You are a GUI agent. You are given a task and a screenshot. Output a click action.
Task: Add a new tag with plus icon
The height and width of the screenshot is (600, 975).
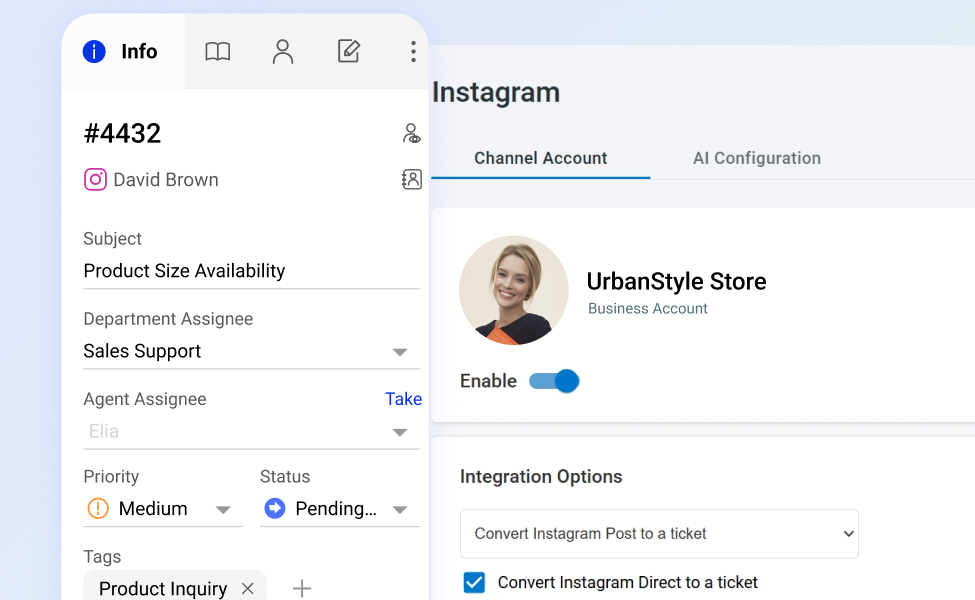302,588
